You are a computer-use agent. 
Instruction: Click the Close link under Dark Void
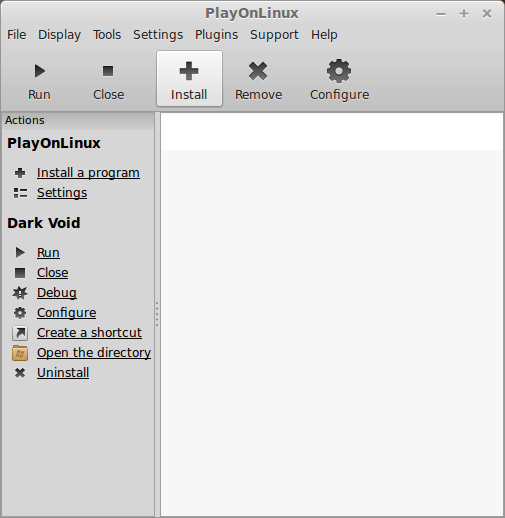tap(53, 273)
